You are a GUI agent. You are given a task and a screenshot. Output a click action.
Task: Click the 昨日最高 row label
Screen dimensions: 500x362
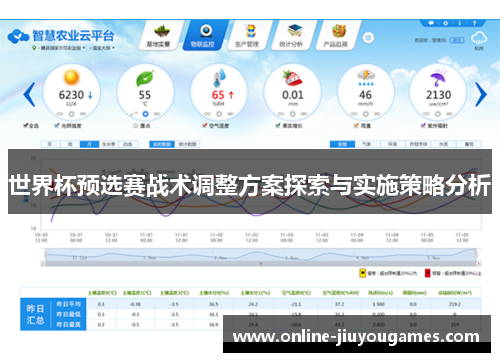tap(69, 324)
